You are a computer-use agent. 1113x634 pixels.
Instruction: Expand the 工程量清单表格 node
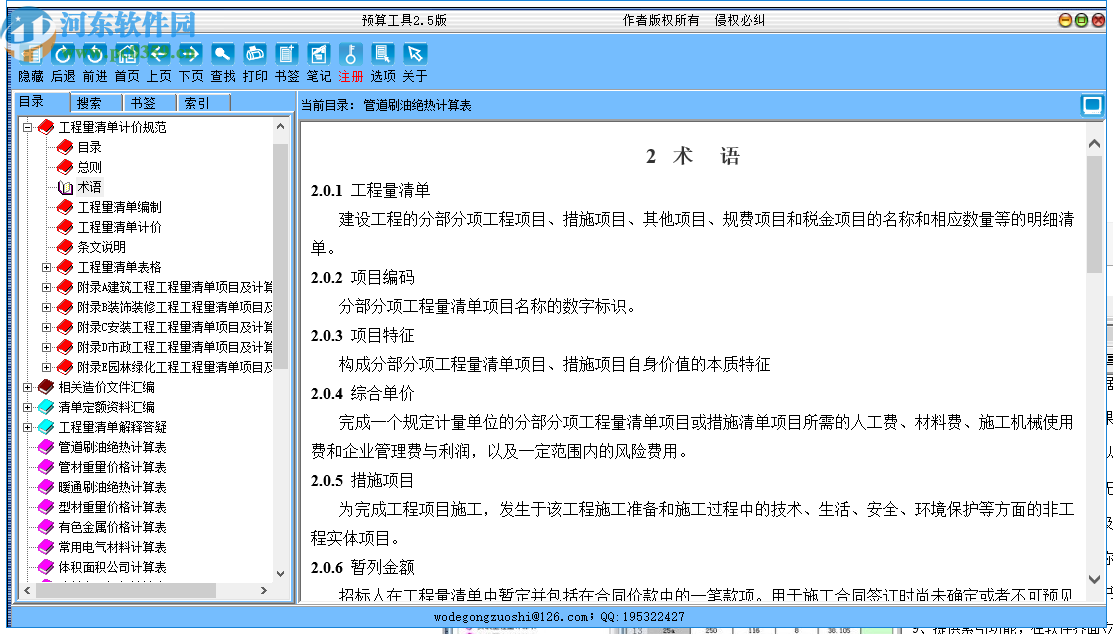coord(47,267)
